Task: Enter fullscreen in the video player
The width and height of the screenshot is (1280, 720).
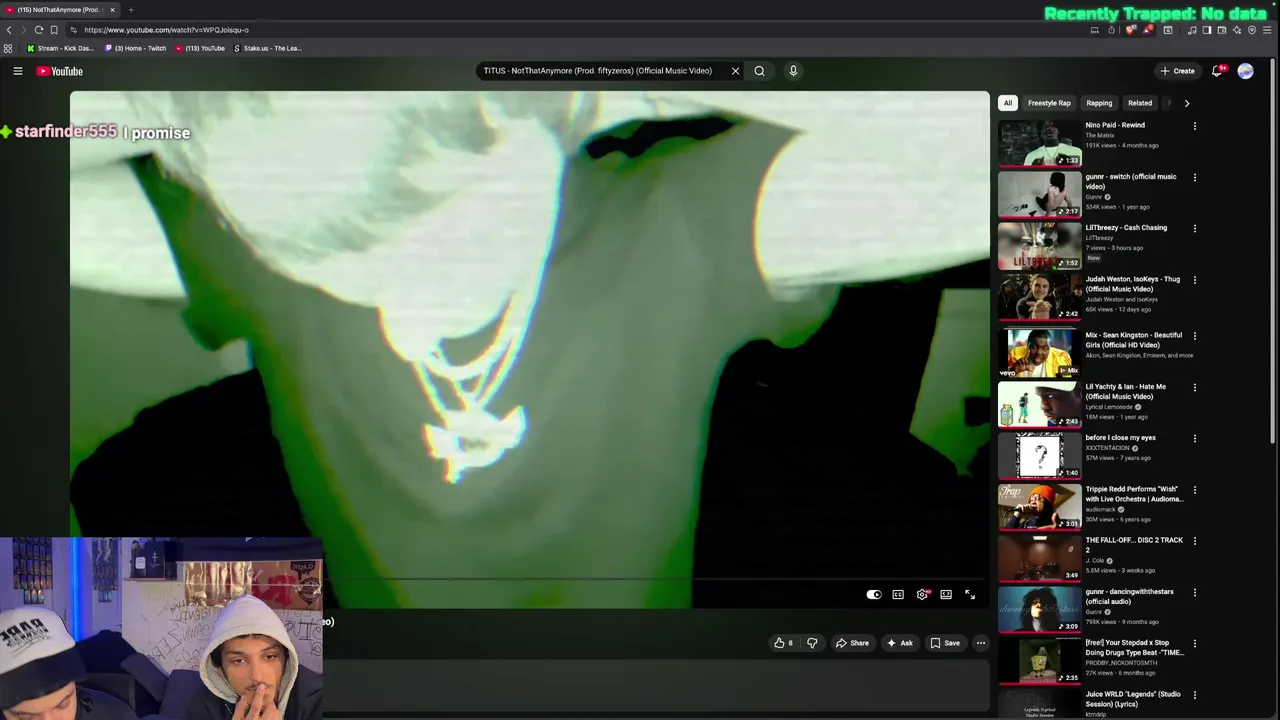Action: click(970, 595)
